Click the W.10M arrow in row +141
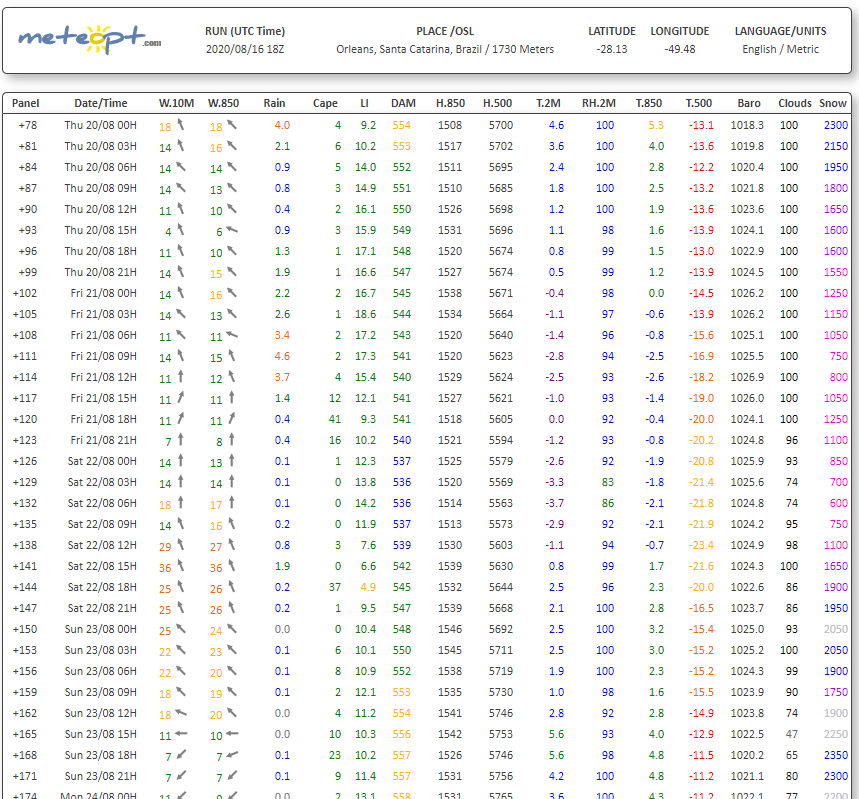Screen dimensions: 859x799 tap(180, 566)
